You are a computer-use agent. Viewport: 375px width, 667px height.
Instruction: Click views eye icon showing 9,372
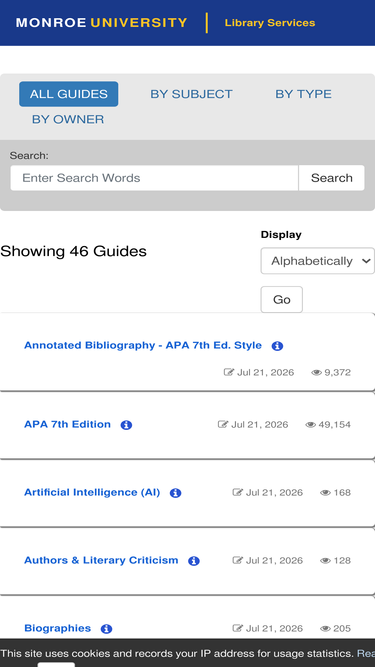coord(316,373)
